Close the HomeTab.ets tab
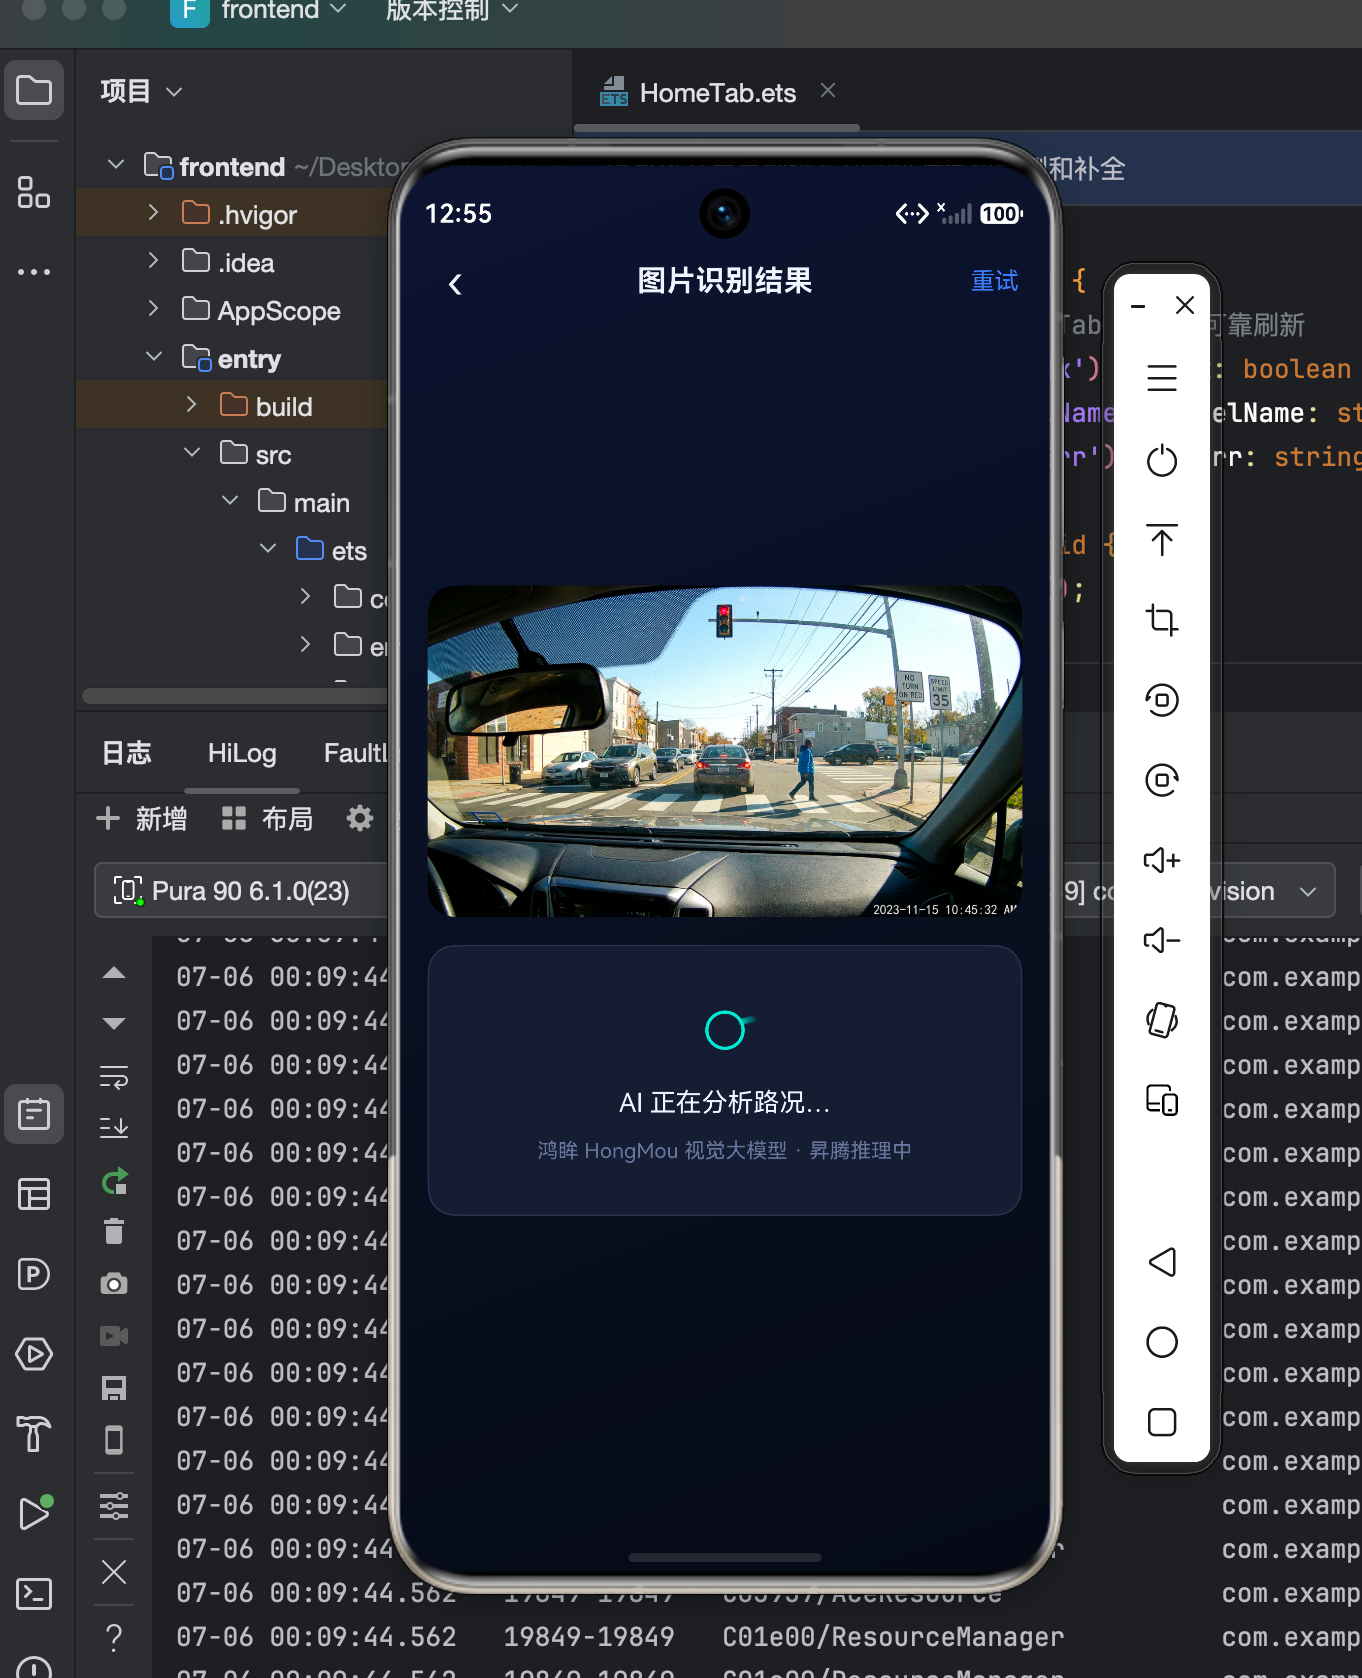The image size is (1362, 1678). [828, 91]
